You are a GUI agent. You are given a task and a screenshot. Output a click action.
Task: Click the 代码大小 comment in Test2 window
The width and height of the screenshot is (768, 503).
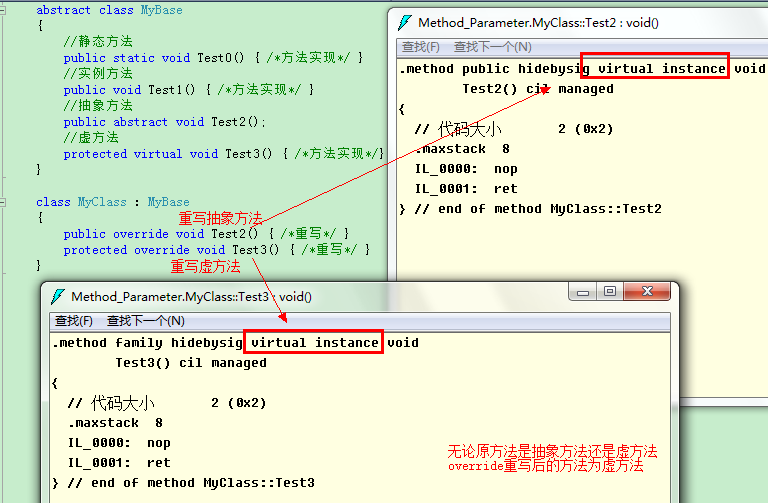513,129
